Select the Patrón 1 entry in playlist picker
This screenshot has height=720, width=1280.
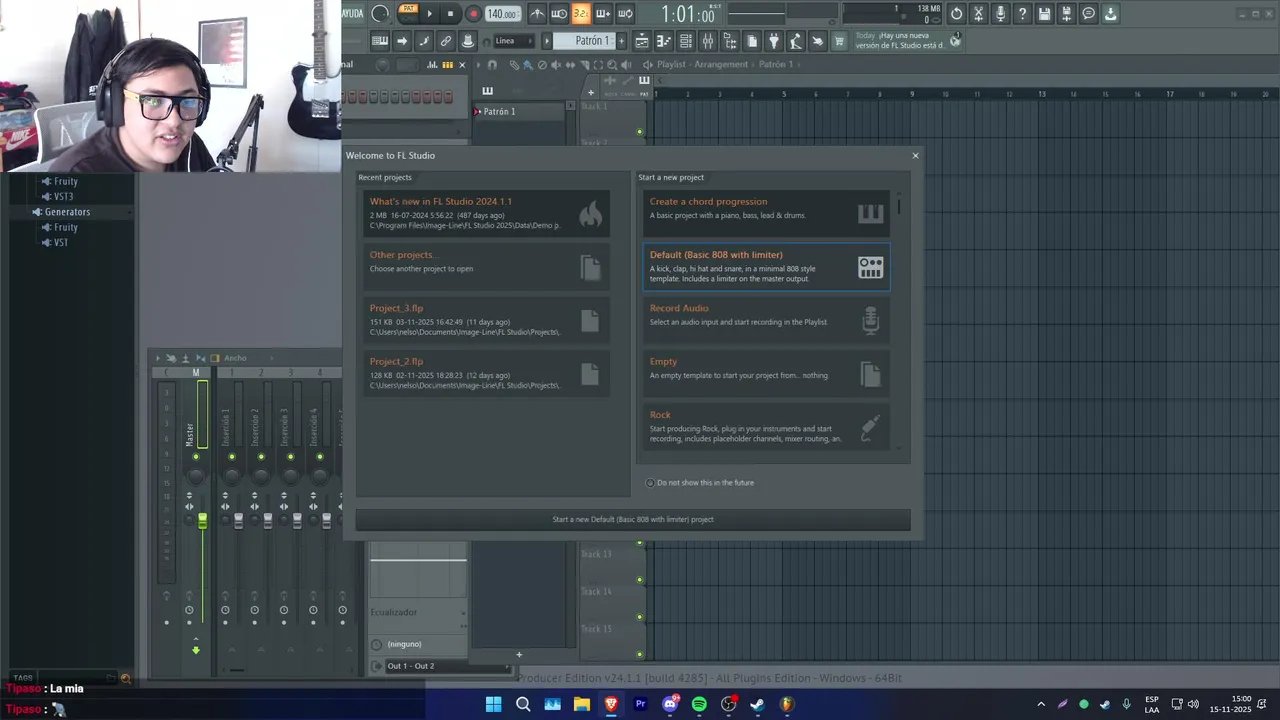[x=518, y=111]
